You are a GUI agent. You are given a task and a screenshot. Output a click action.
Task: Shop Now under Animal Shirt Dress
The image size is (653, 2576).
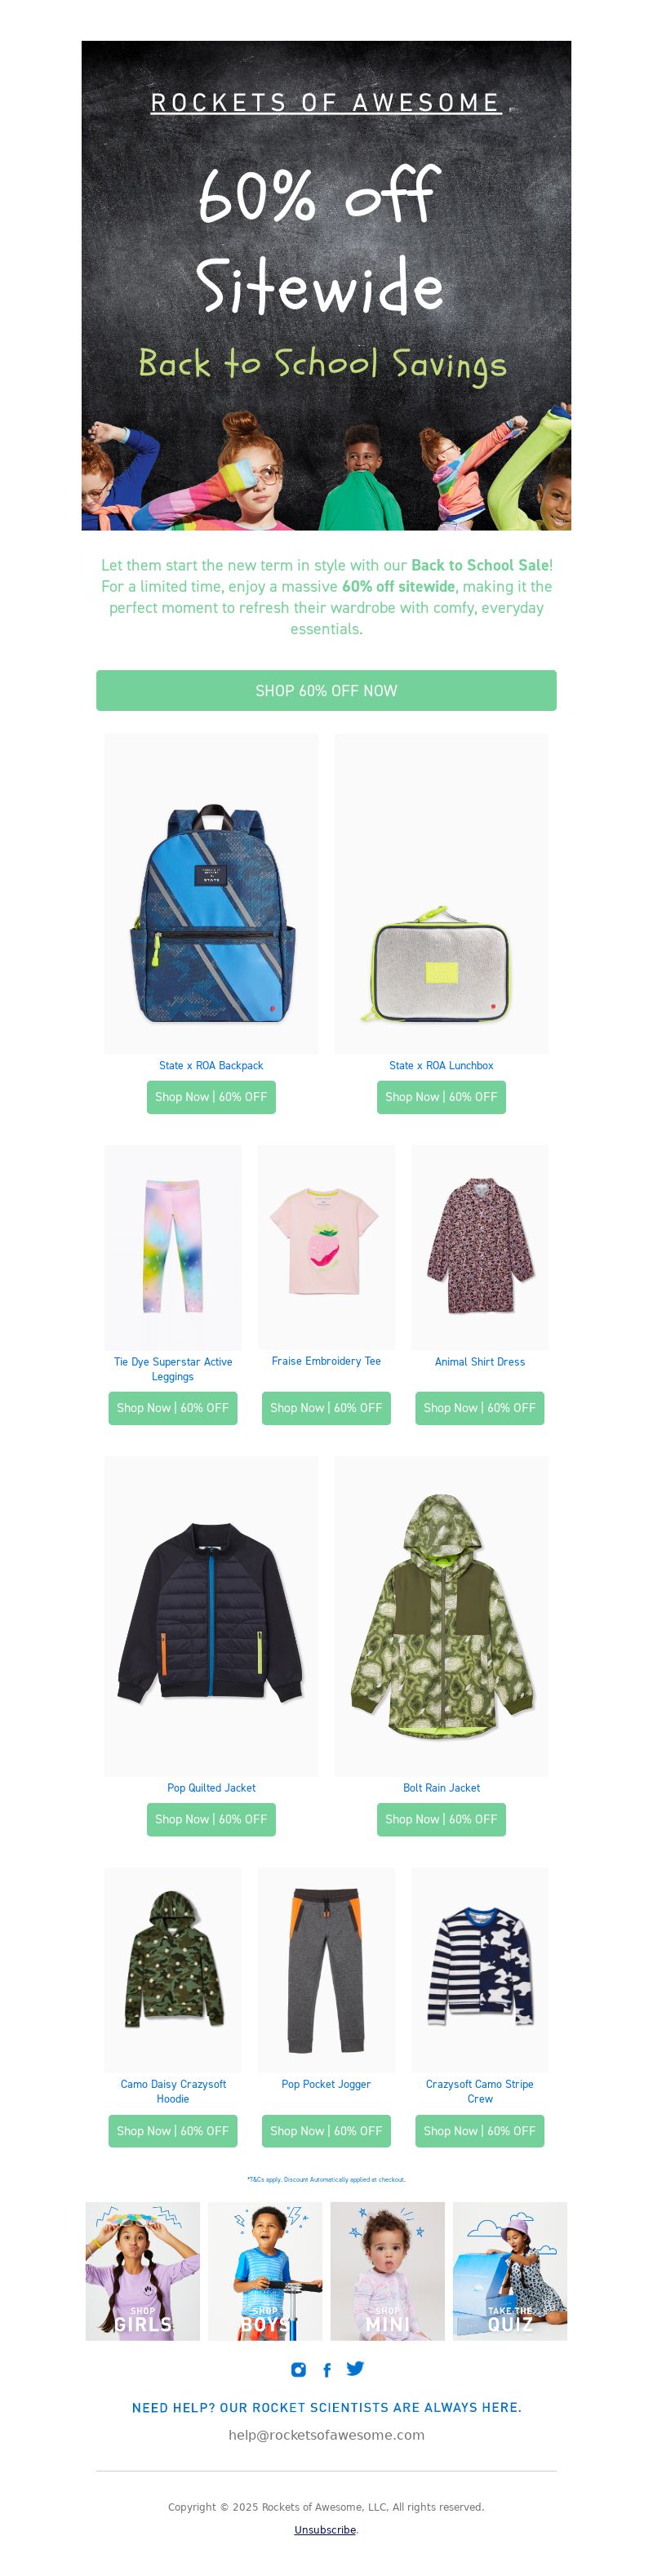point(480,1408)
